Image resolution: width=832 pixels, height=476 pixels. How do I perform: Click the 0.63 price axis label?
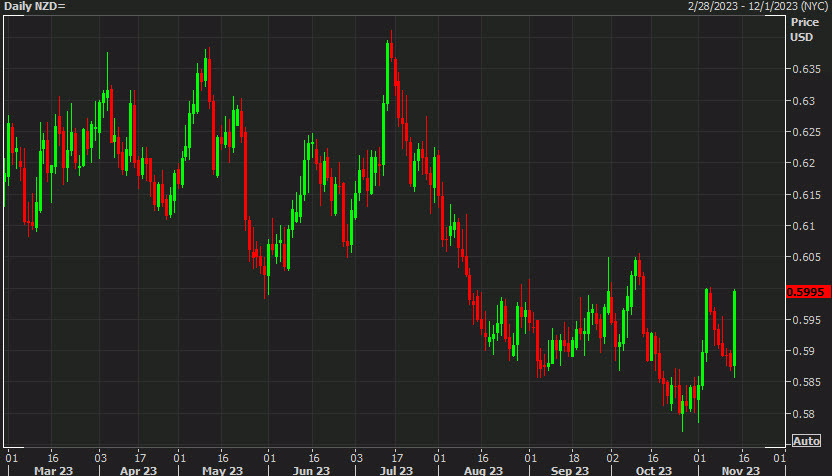(803, 101)
